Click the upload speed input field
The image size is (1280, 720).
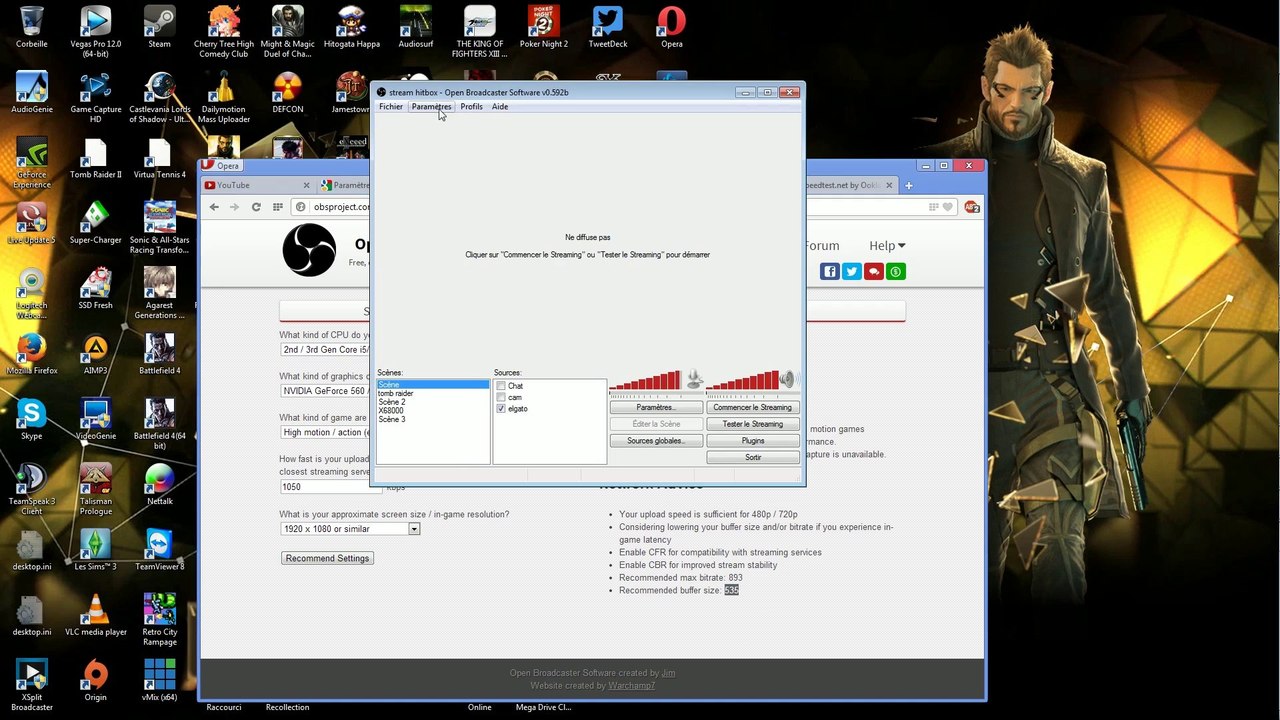click(x=331, y=487)
